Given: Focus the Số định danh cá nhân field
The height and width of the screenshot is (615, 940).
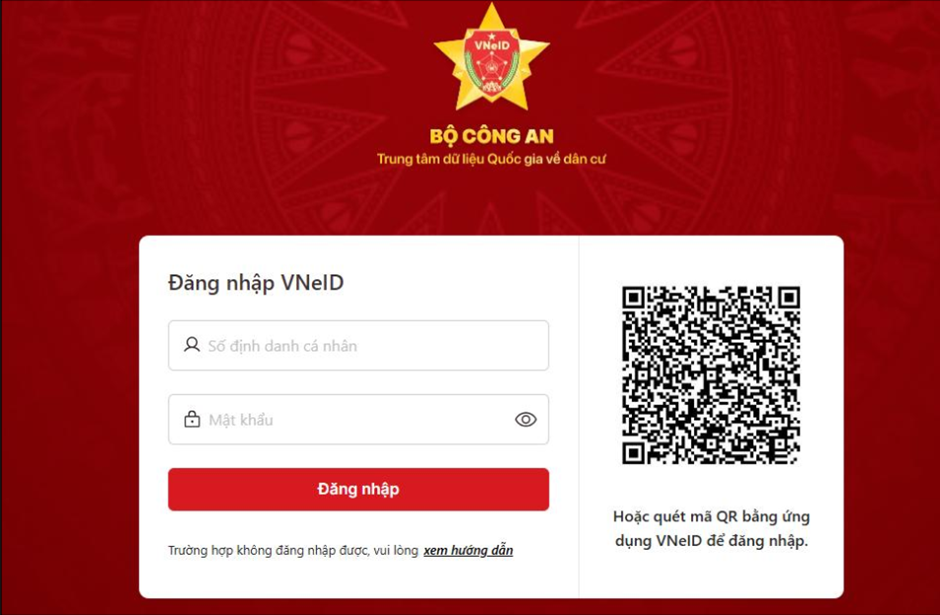Looking at the screenshot, I should [358, 345].
